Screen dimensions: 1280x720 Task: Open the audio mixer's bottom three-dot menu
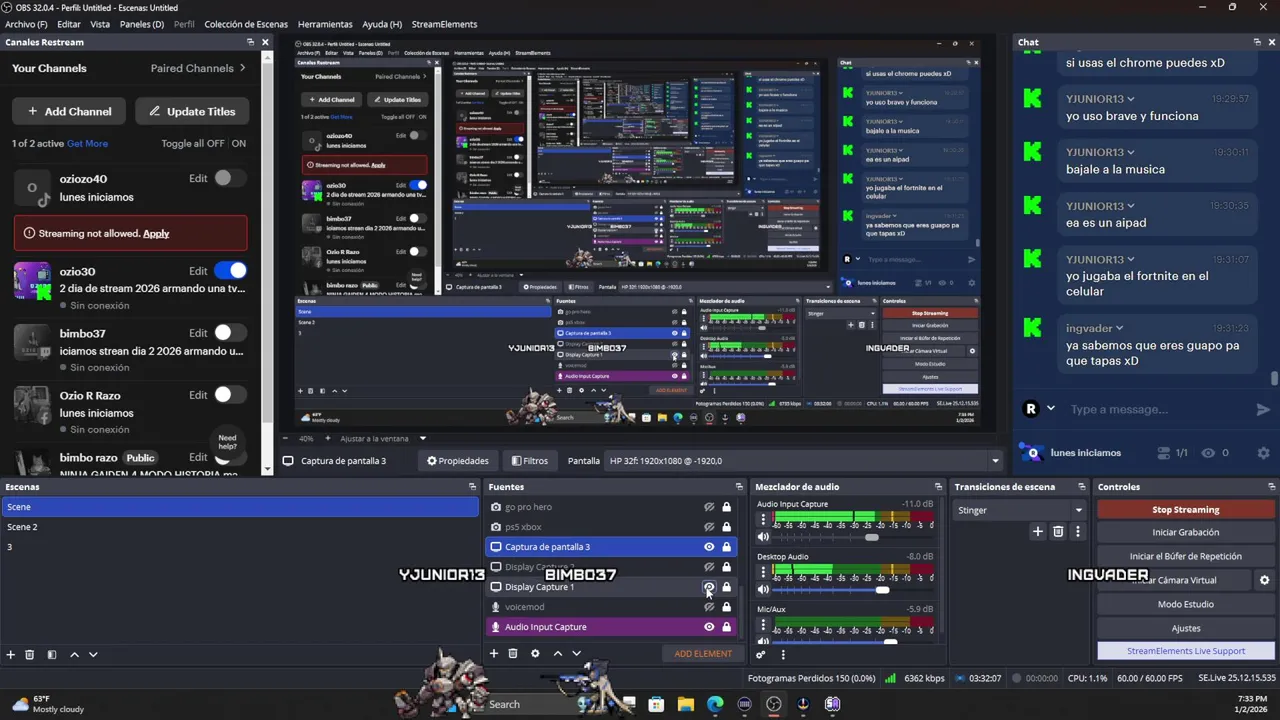pos(783,655)
